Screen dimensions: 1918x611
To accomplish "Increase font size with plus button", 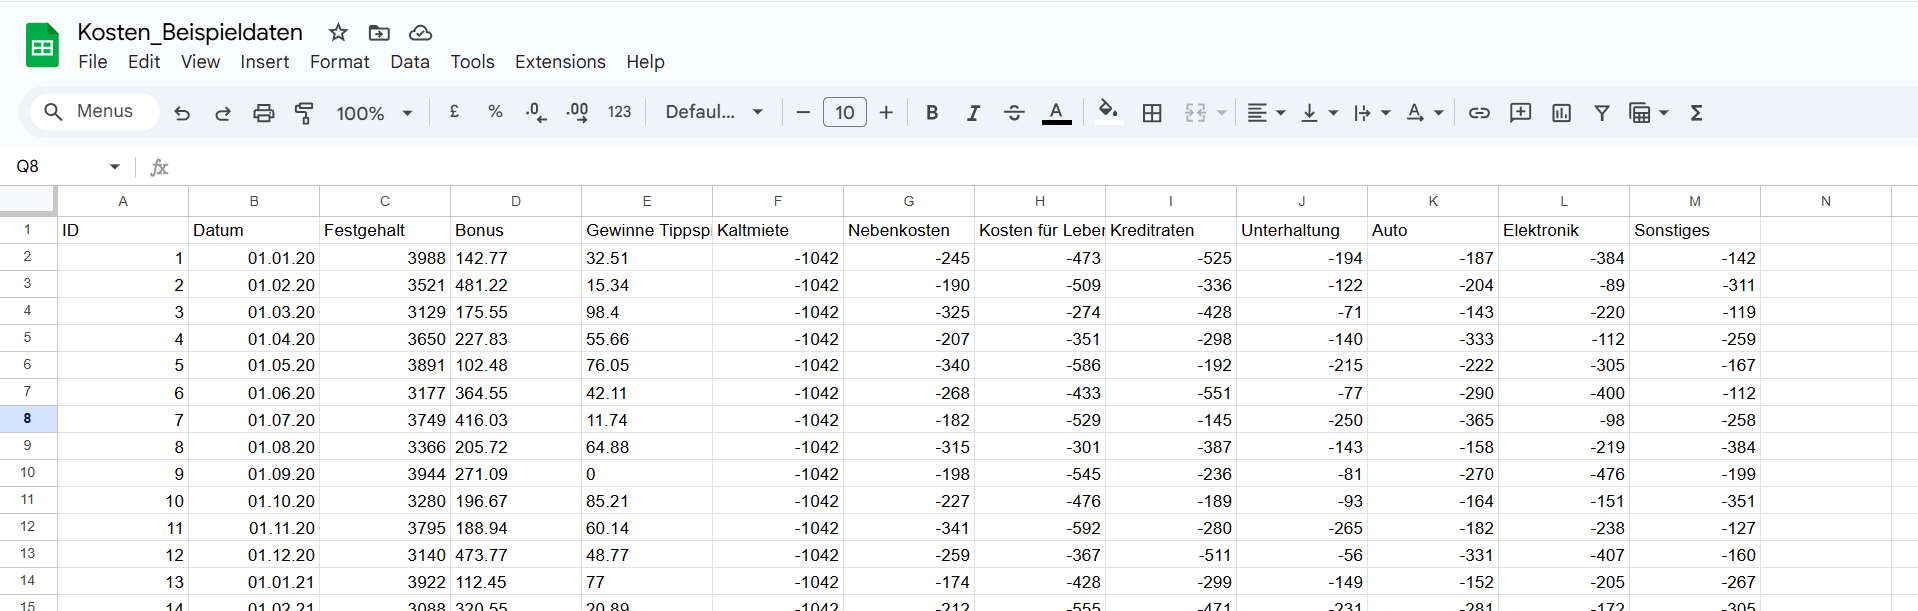I will 886,113.
